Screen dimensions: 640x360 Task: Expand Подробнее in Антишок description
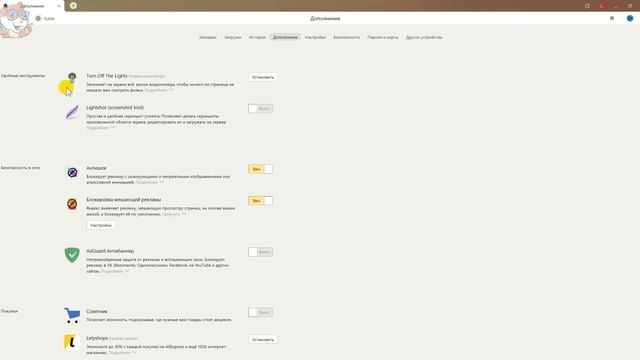coord(149,182)
